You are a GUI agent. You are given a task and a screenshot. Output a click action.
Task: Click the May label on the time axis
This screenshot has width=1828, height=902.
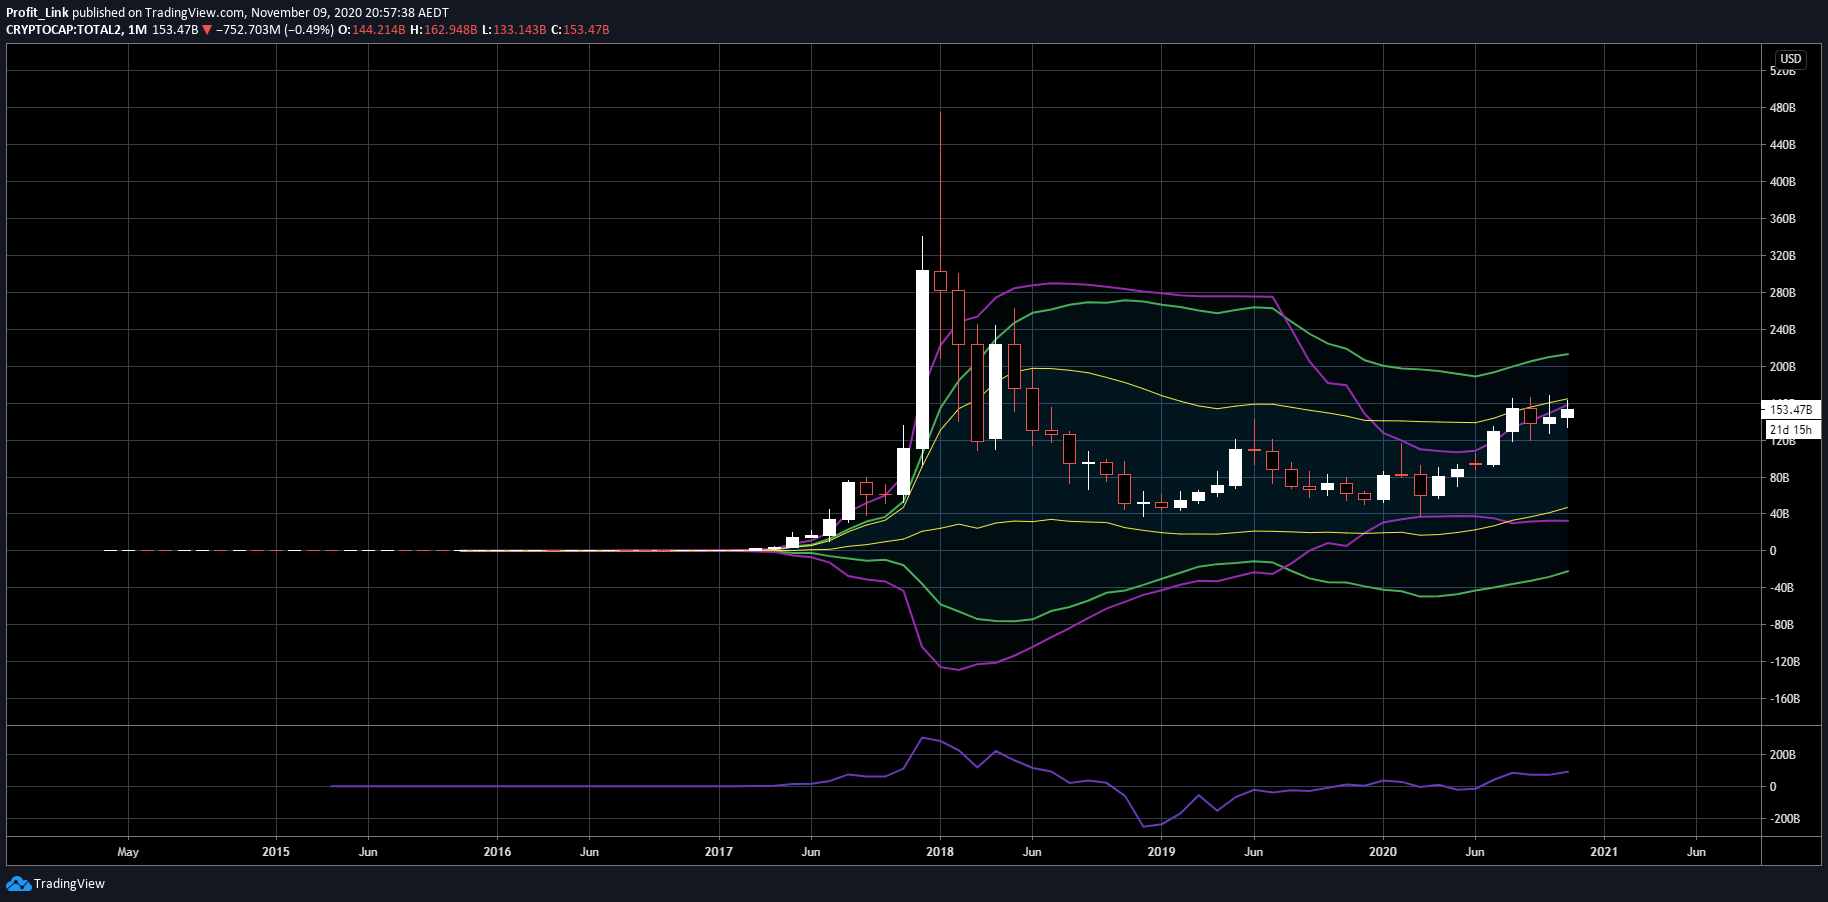click(128, 852)
